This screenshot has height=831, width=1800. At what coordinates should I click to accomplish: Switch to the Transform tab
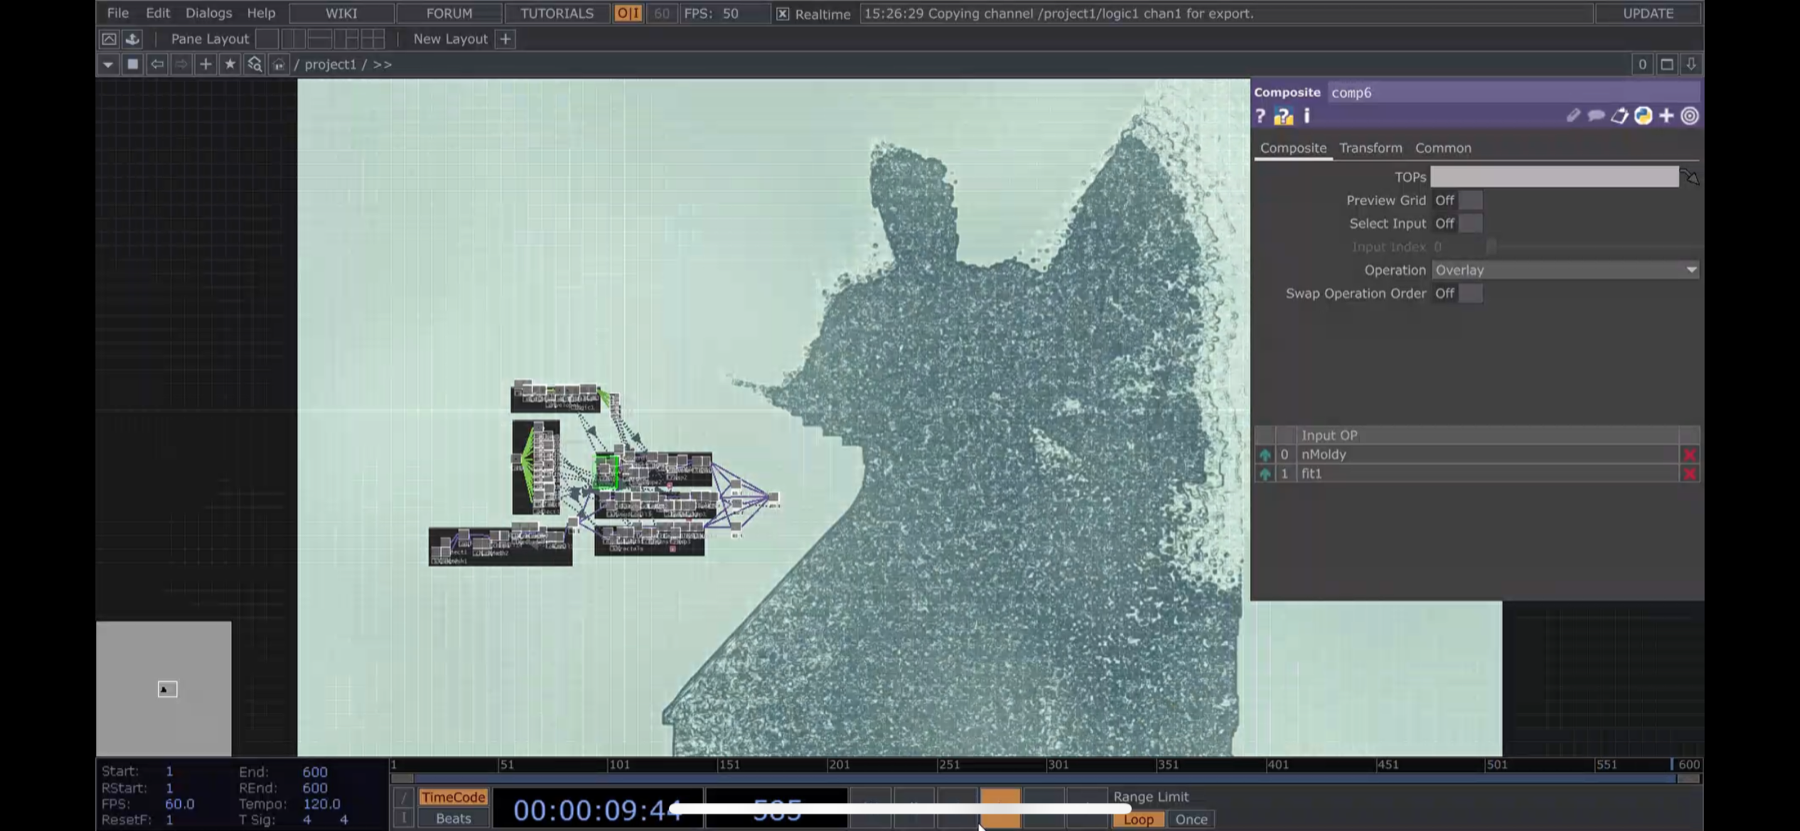pyautogui.click(x=1370, y=148)
